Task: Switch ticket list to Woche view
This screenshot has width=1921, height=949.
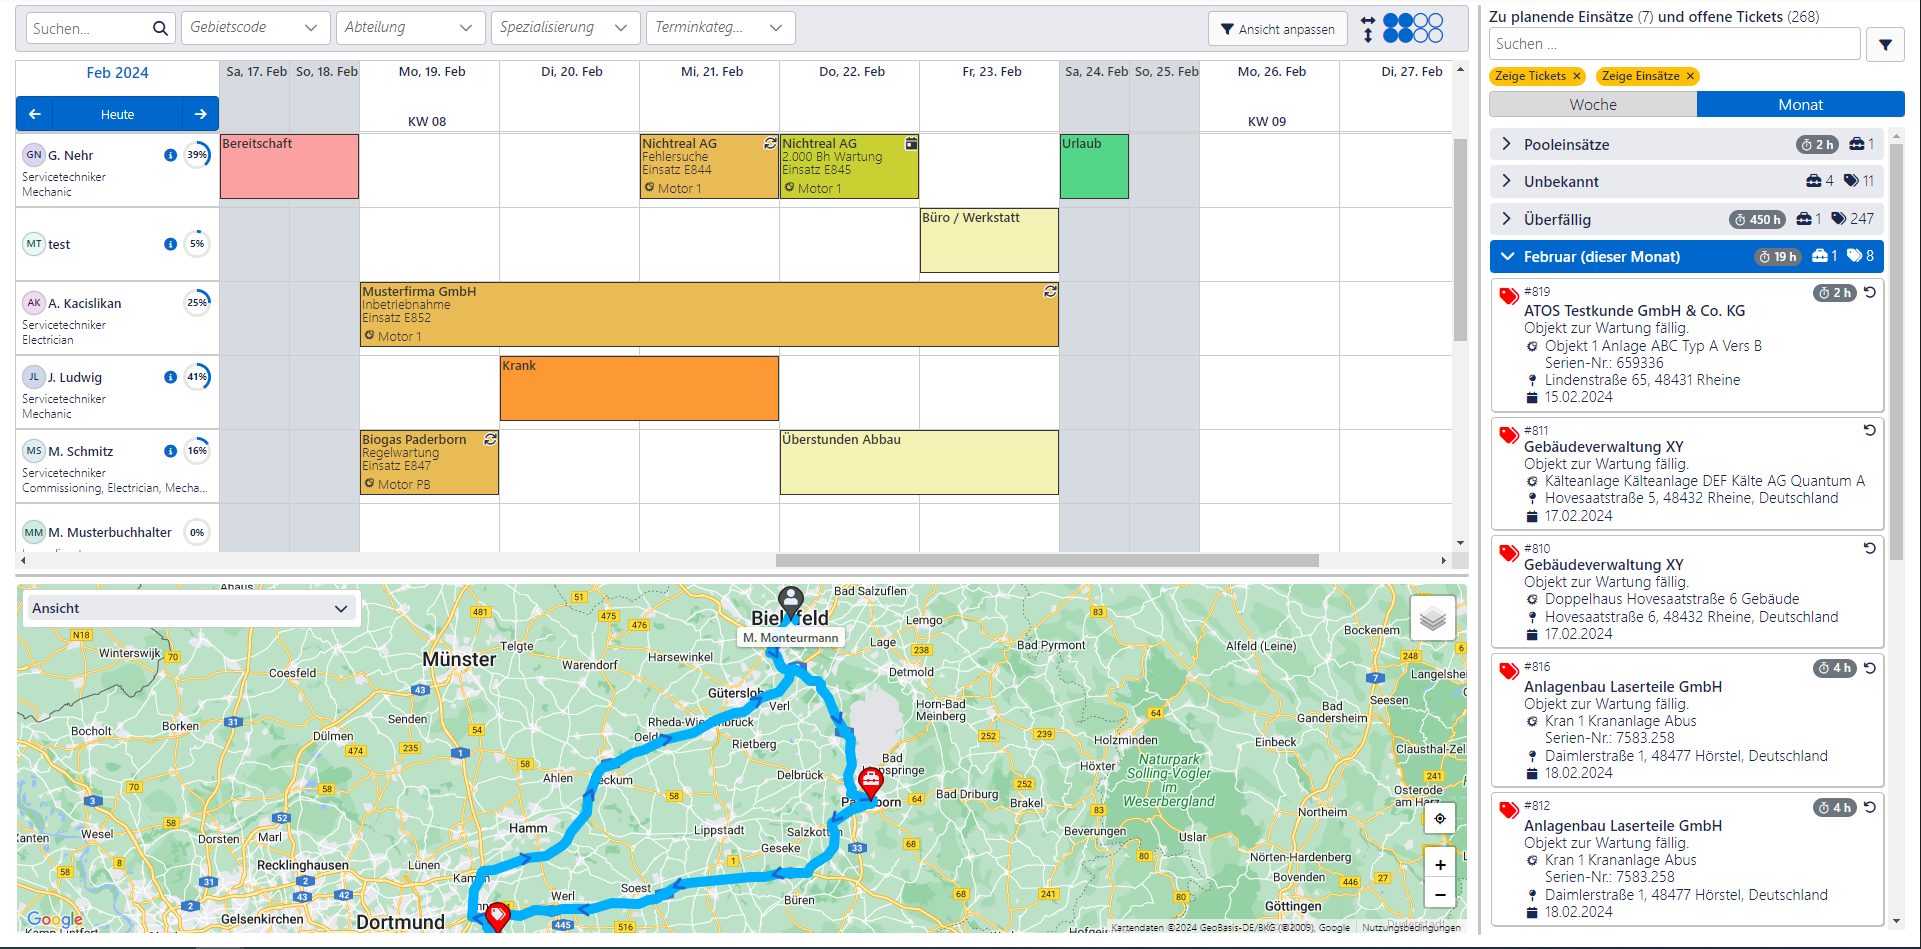Action: point(1592,105)
